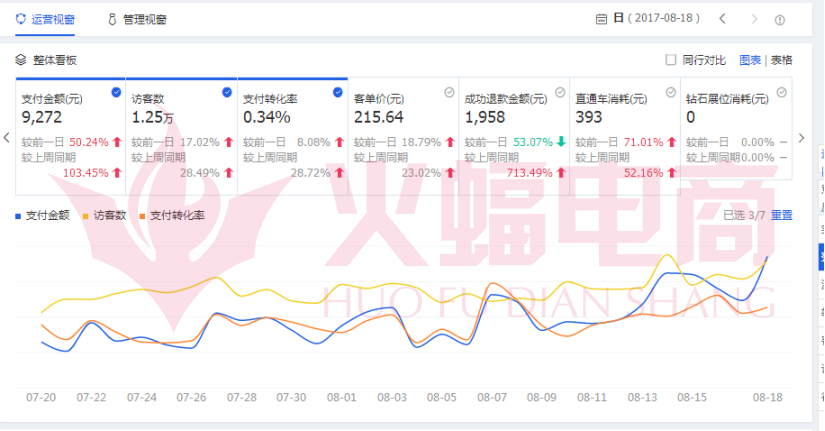This screenshot has height=431, width=825.
Task: Click the 103.45% week-over-week change
Action: pyautogui.click(x=85, y=173)
